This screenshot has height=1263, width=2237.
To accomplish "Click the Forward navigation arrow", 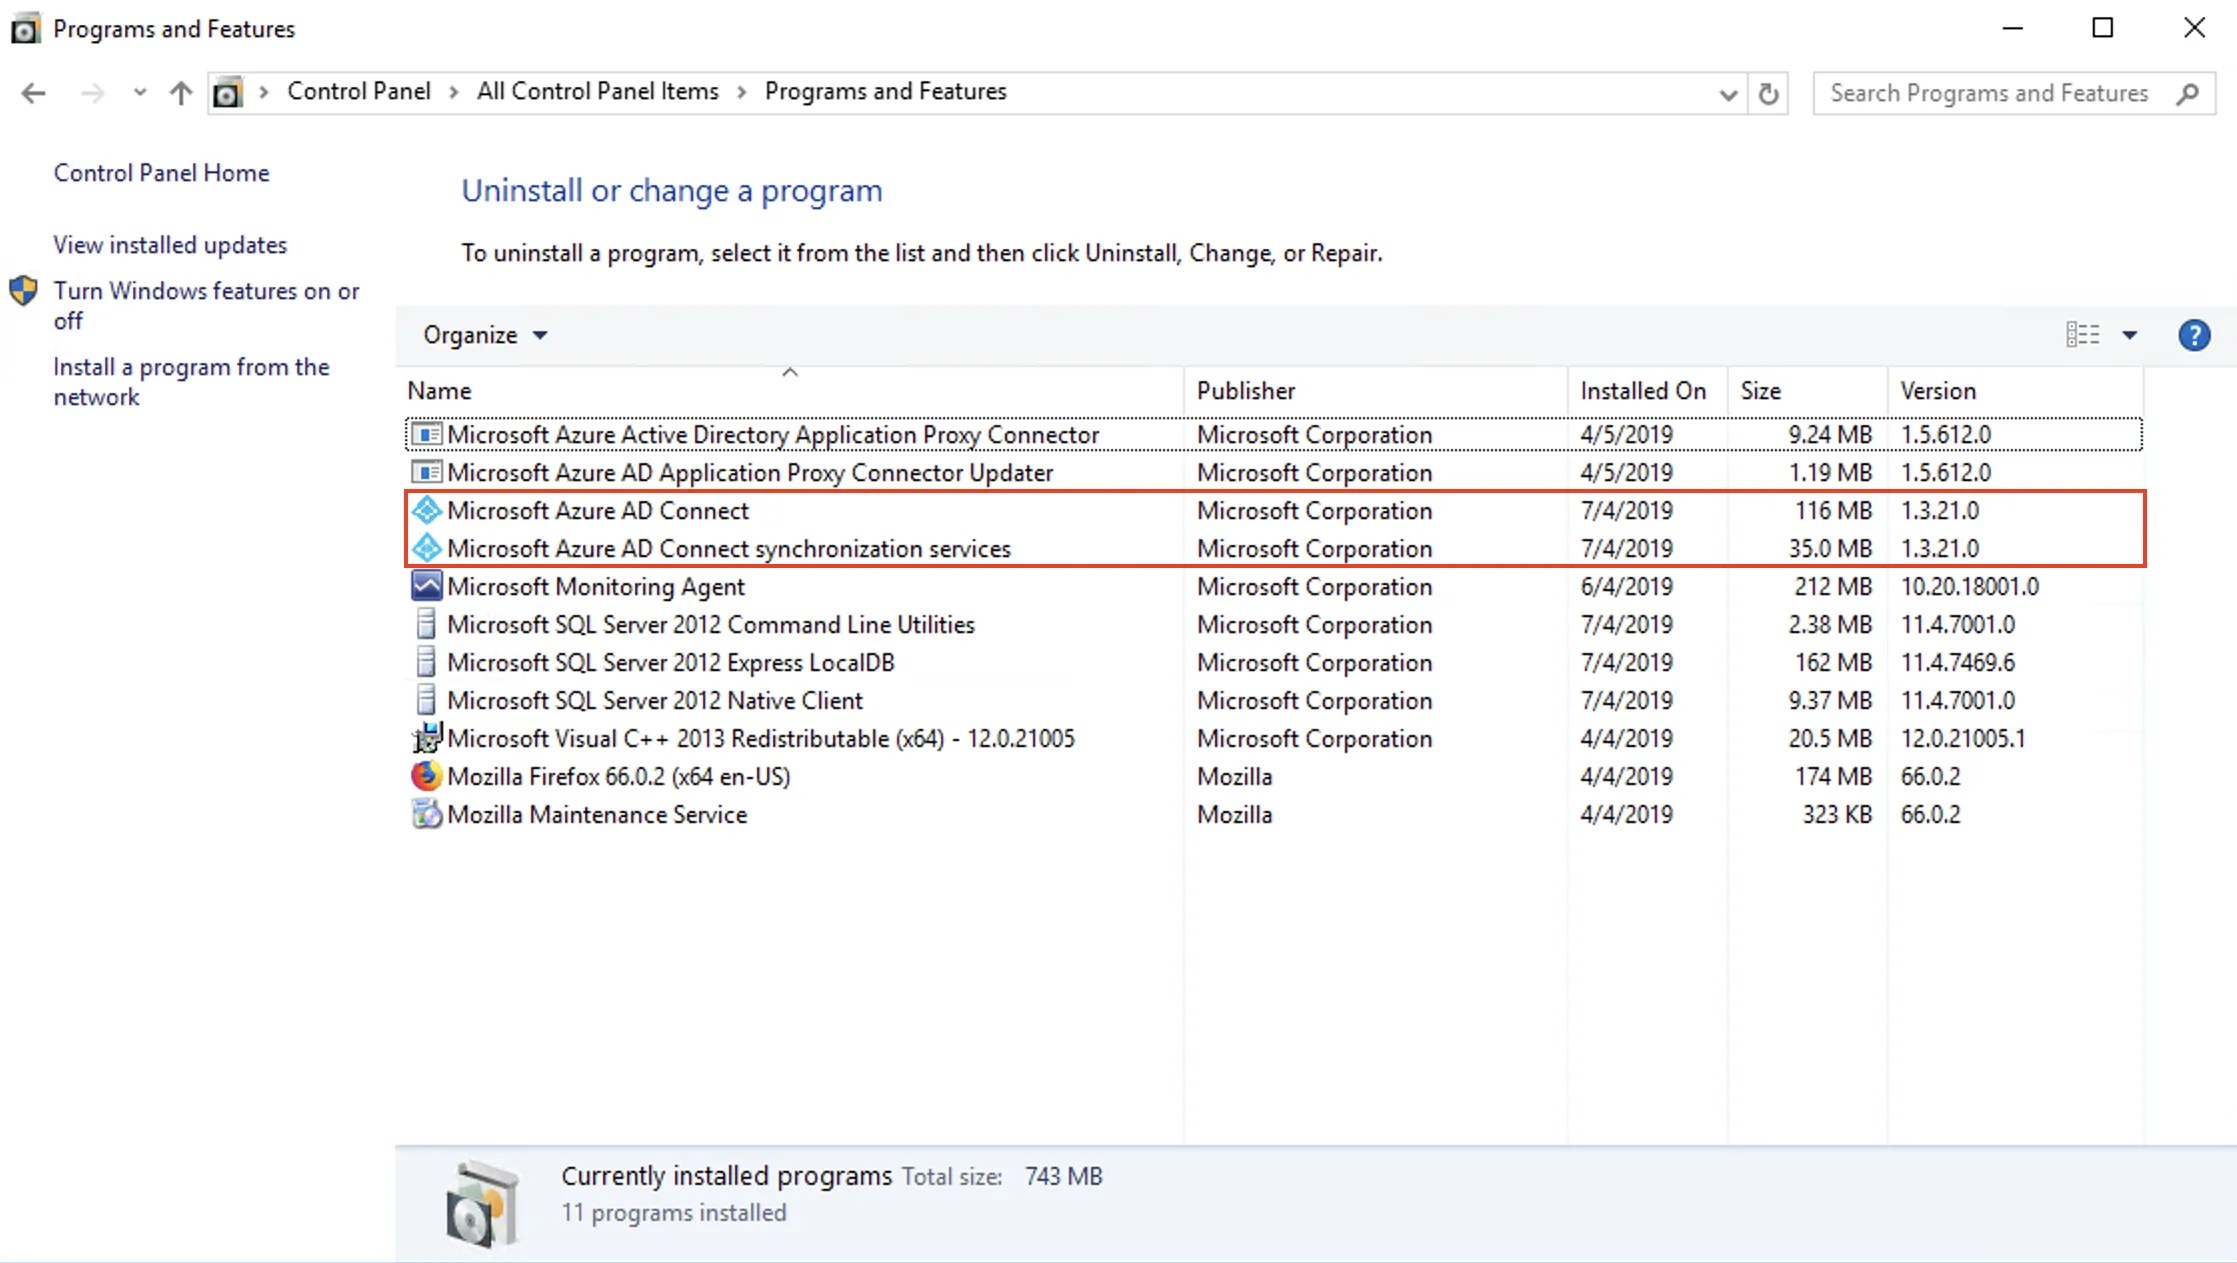I will coord(92,93).
